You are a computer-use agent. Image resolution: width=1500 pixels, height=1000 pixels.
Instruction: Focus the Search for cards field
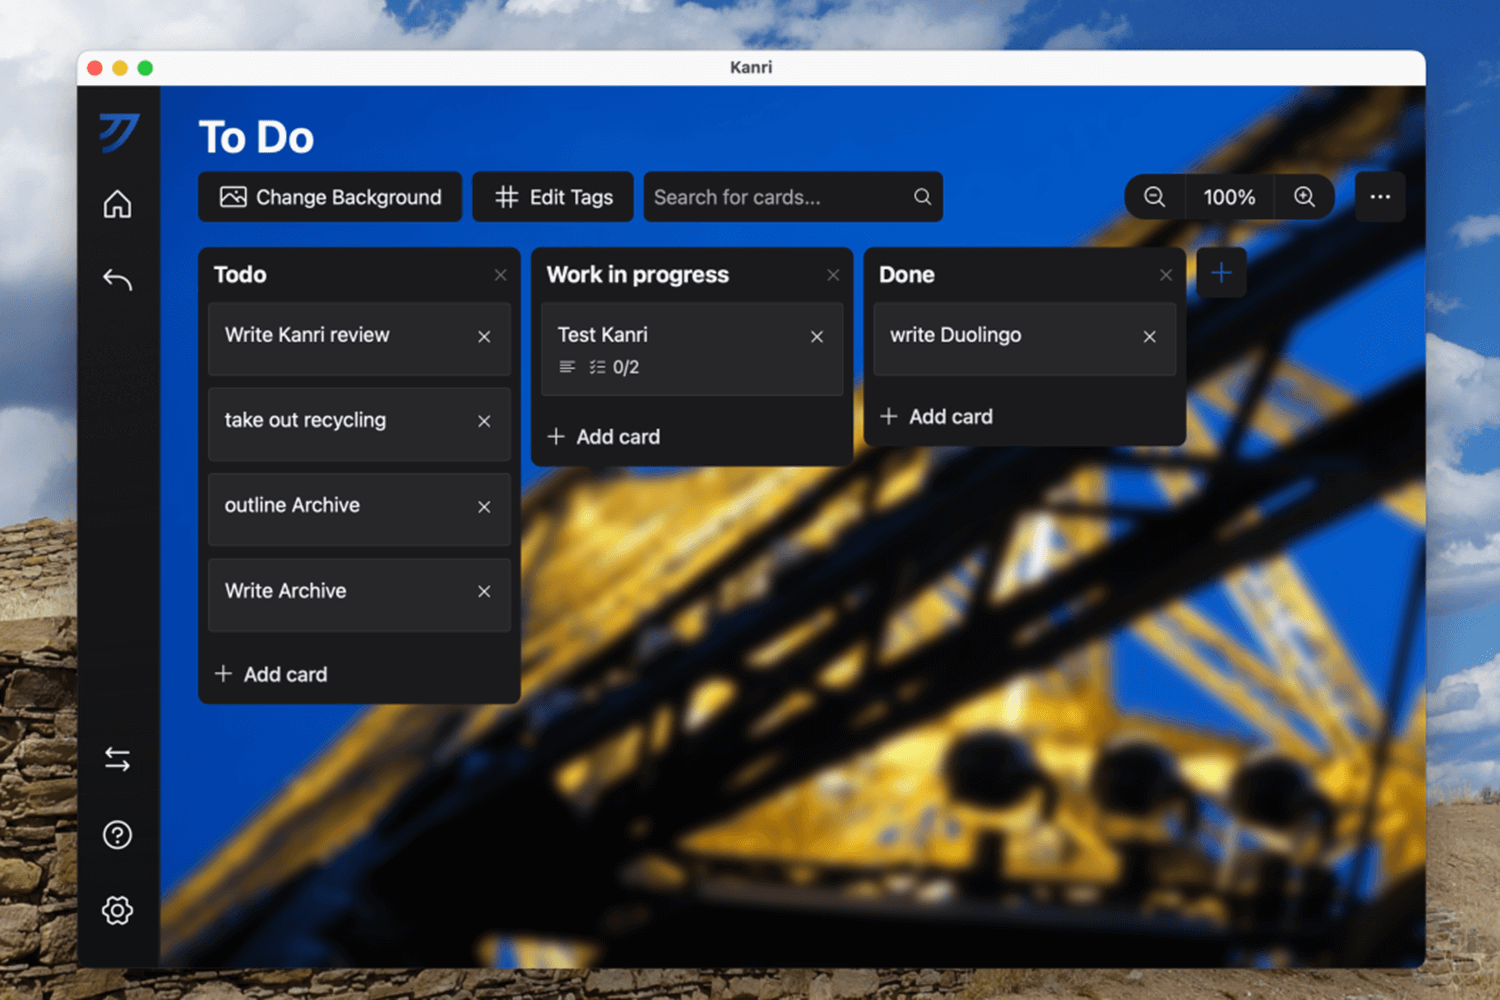click(778, 197)
